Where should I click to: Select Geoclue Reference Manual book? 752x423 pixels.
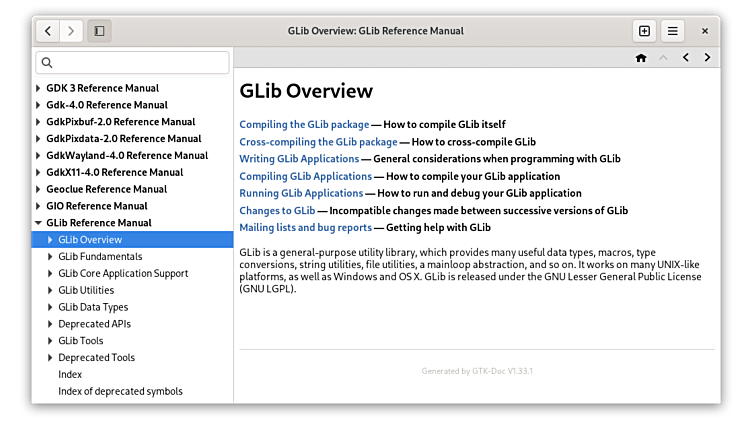click(106, 189)
